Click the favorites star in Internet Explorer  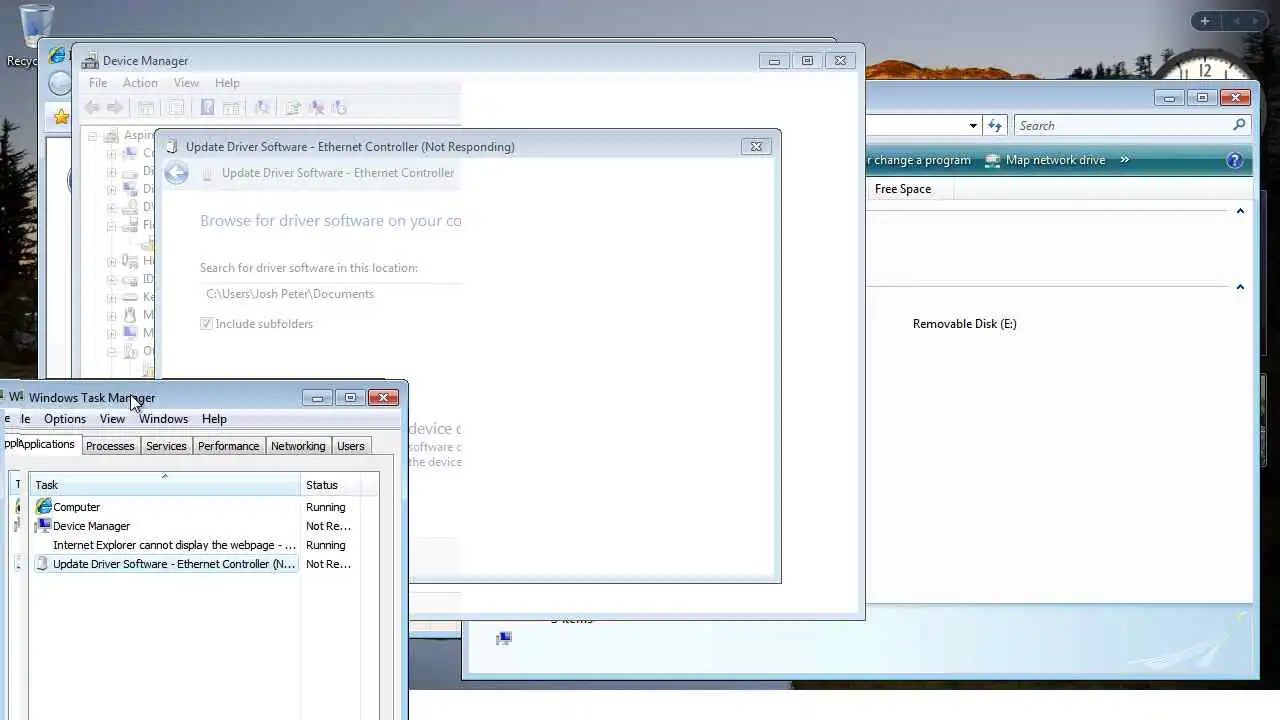coord(61,117)
